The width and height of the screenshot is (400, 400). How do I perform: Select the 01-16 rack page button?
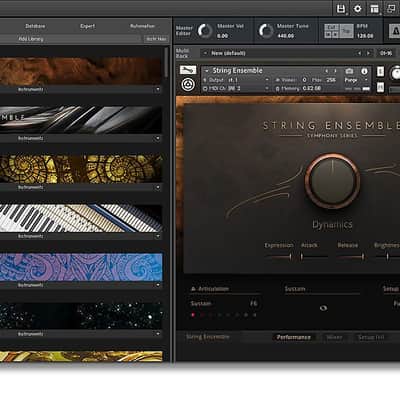point(386,53)
